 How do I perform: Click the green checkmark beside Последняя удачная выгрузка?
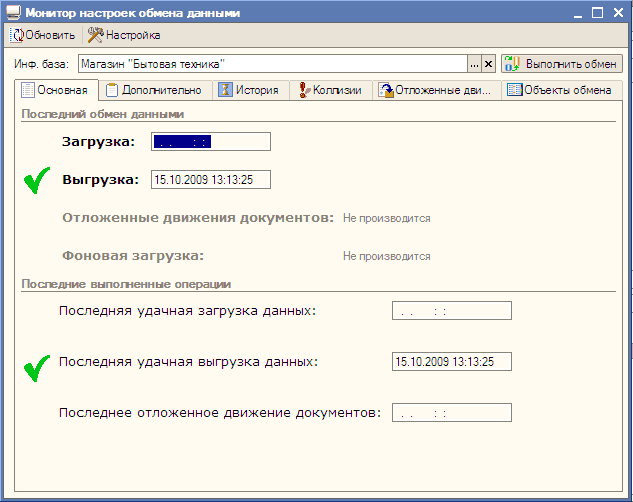pos(38,367)
